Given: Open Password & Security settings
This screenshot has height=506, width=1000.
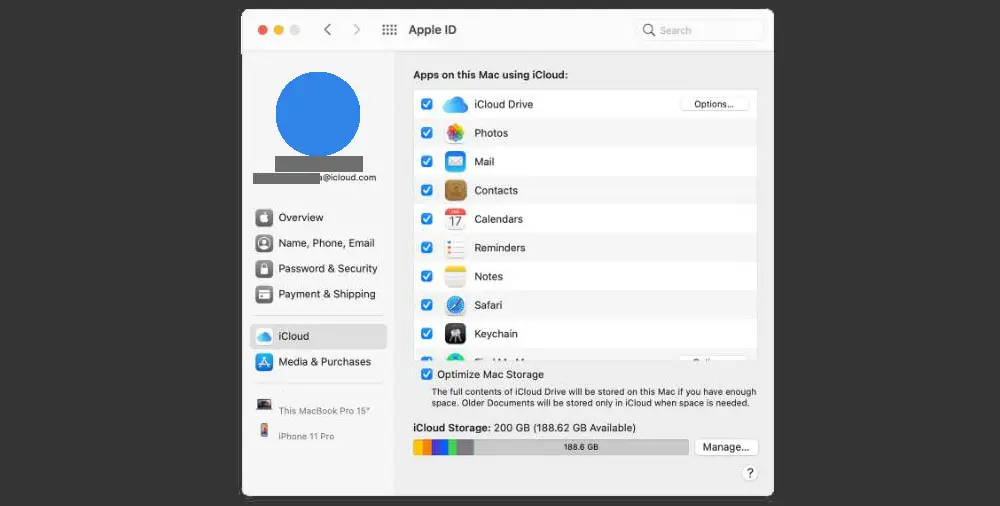Looking at the screenshot, I should (318, 269).
